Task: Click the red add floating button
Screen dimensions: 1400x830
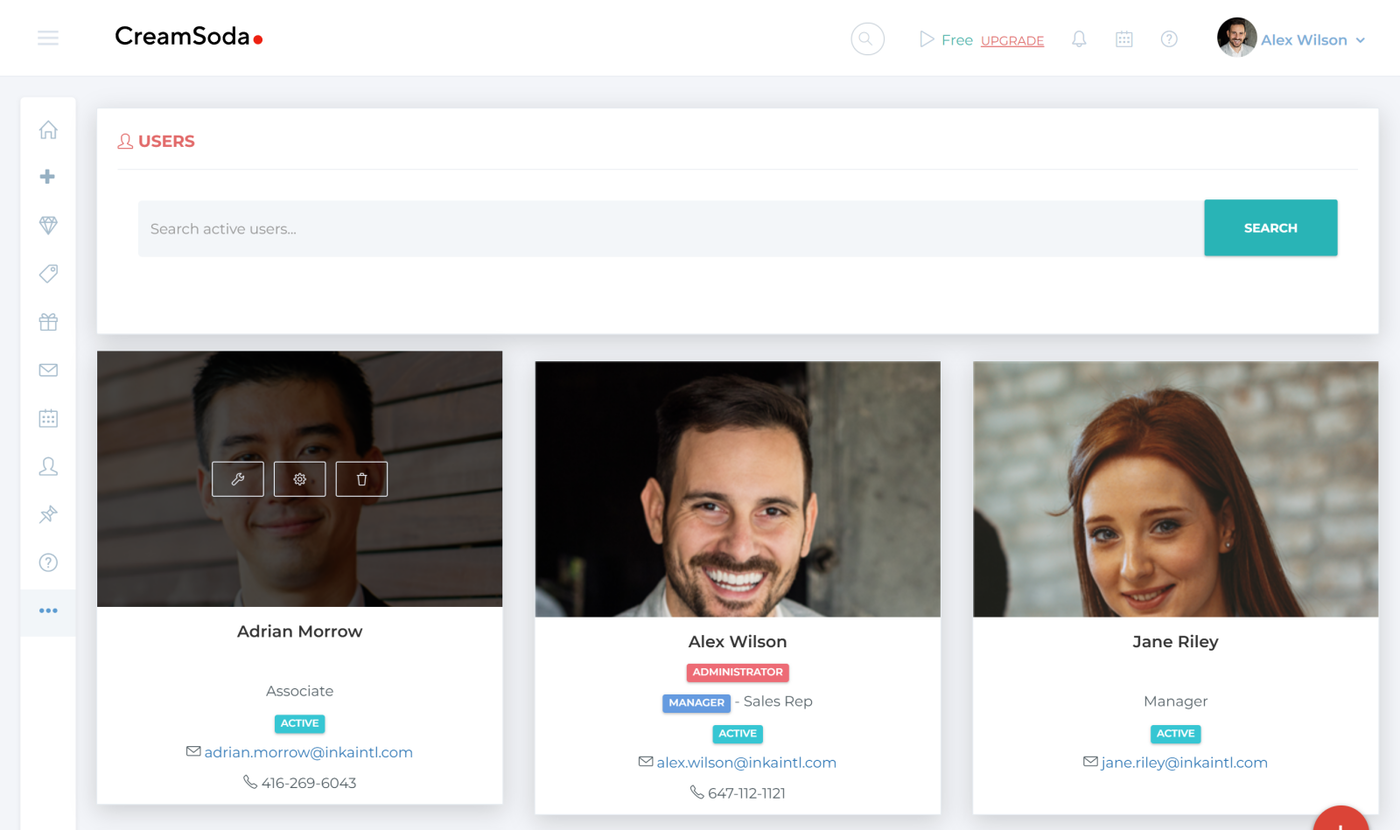Action: (1341, 818)
